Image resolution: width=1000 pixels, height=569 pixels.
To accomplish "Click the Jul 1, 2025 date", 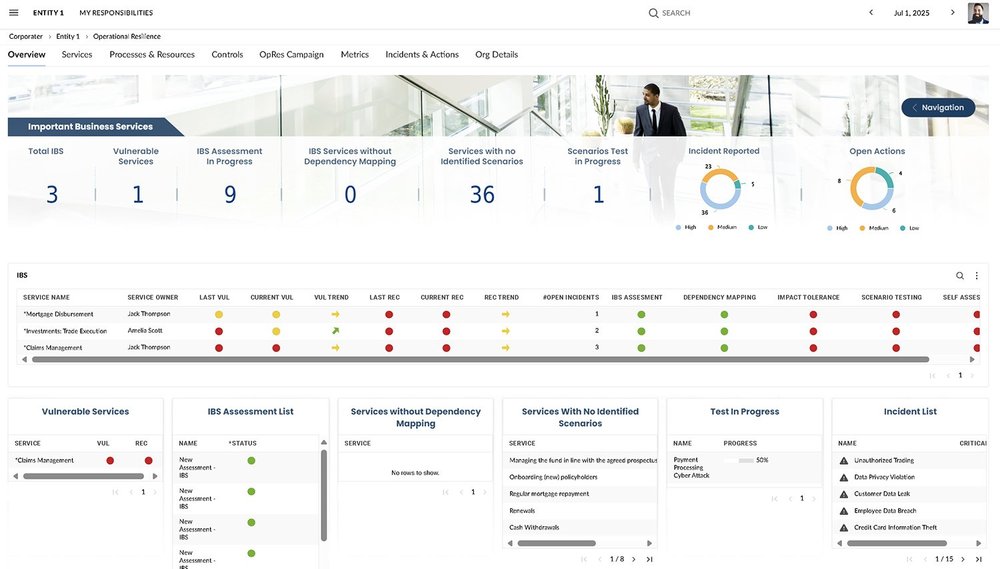I will tap(911, 13).
